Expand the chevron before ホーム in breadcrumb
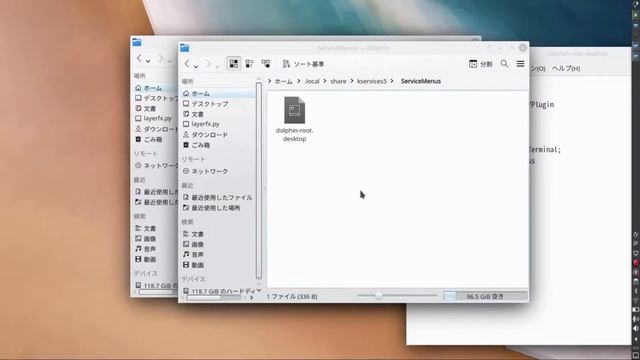The image size is (640, 360). [270, 81]
